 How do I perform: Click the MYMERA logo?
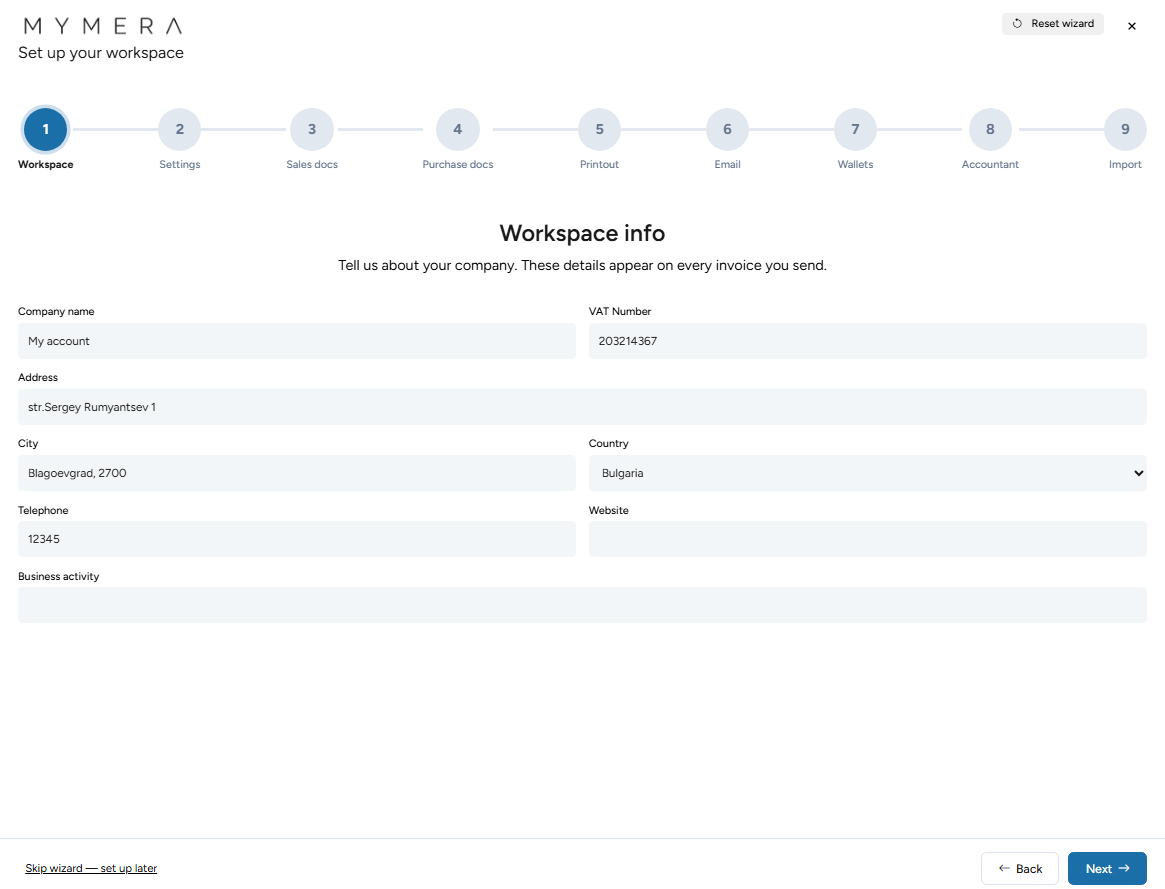pyautogui.click(x=103, y=26)
